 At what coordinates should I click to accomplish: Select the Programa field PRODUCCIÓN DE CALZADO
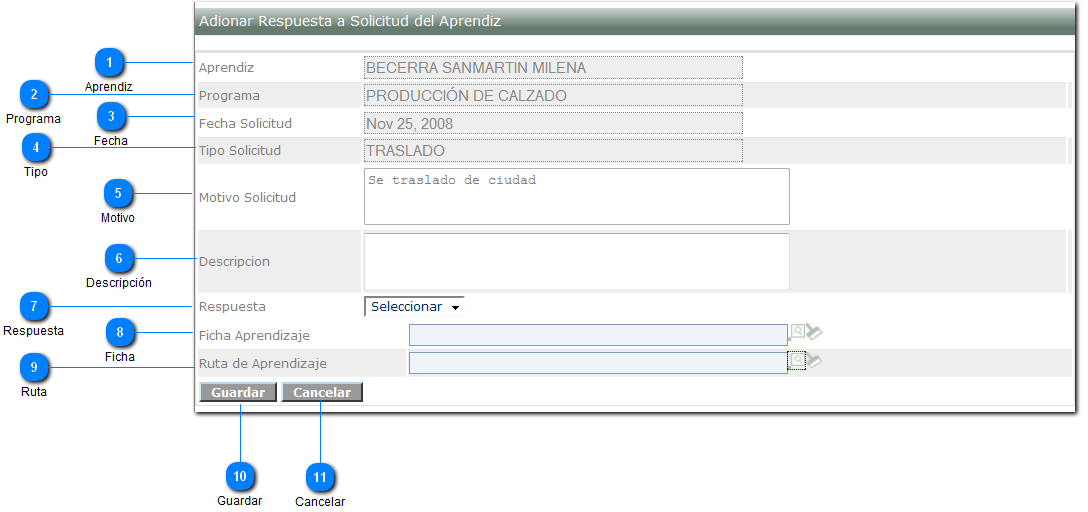tap(553, 95)
